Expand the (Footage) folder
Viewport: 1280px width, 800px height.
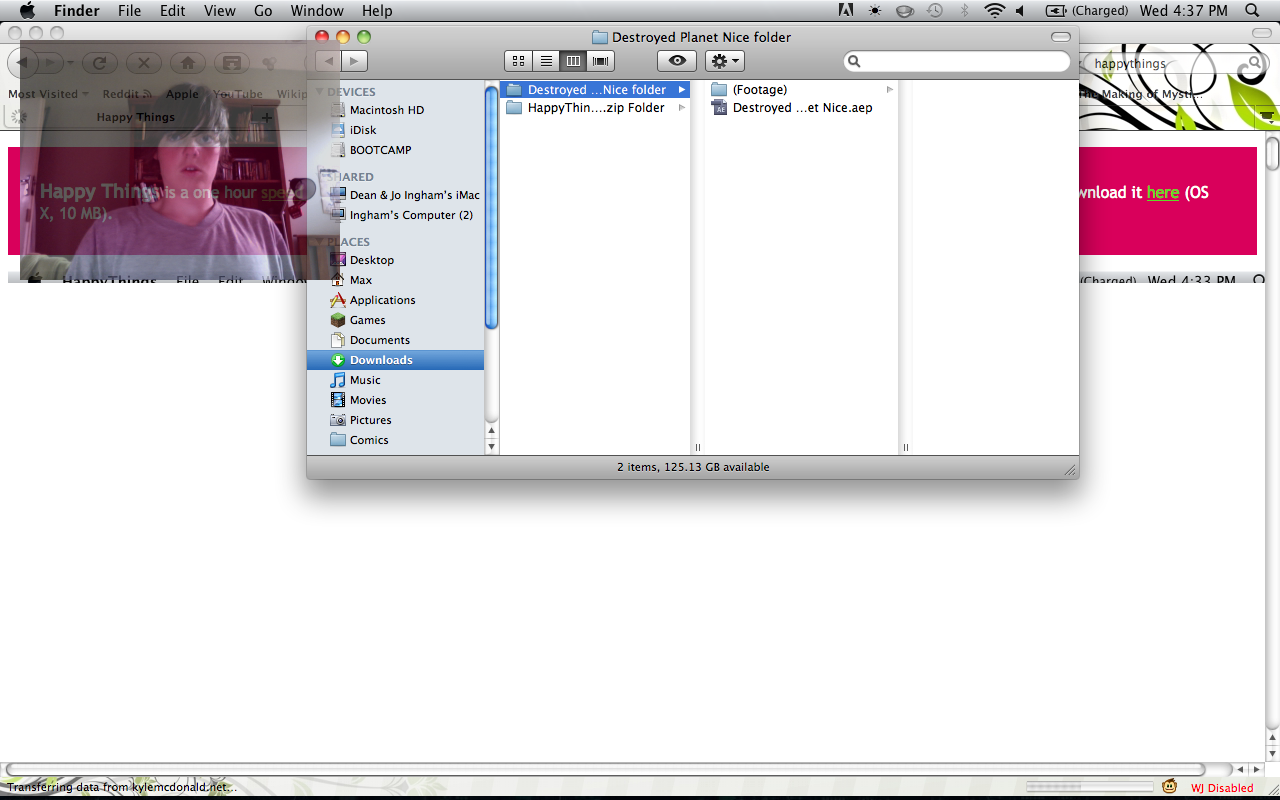759,90
